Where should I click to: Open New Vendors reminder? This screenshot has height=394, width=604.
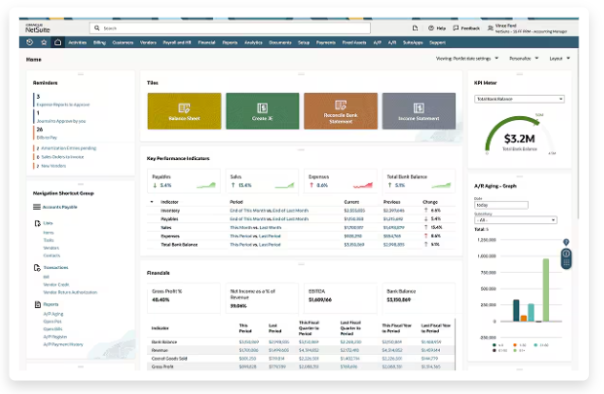(54, 166)
